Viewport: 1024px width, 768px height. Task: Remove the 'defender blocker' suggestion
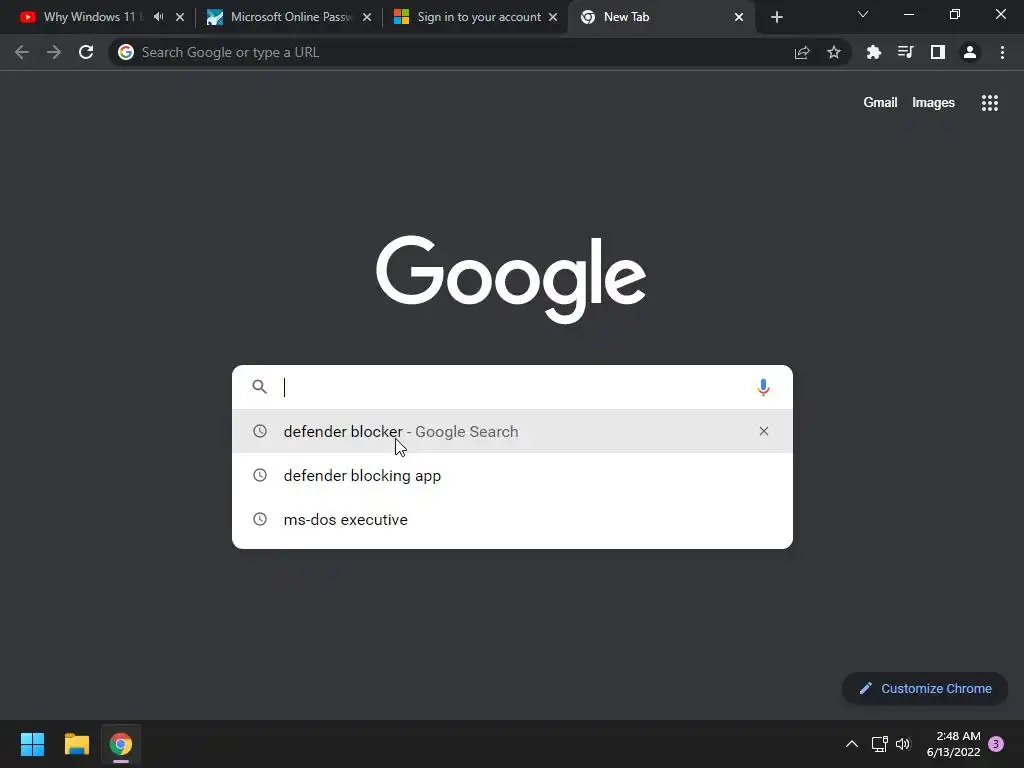click(763, 431)
